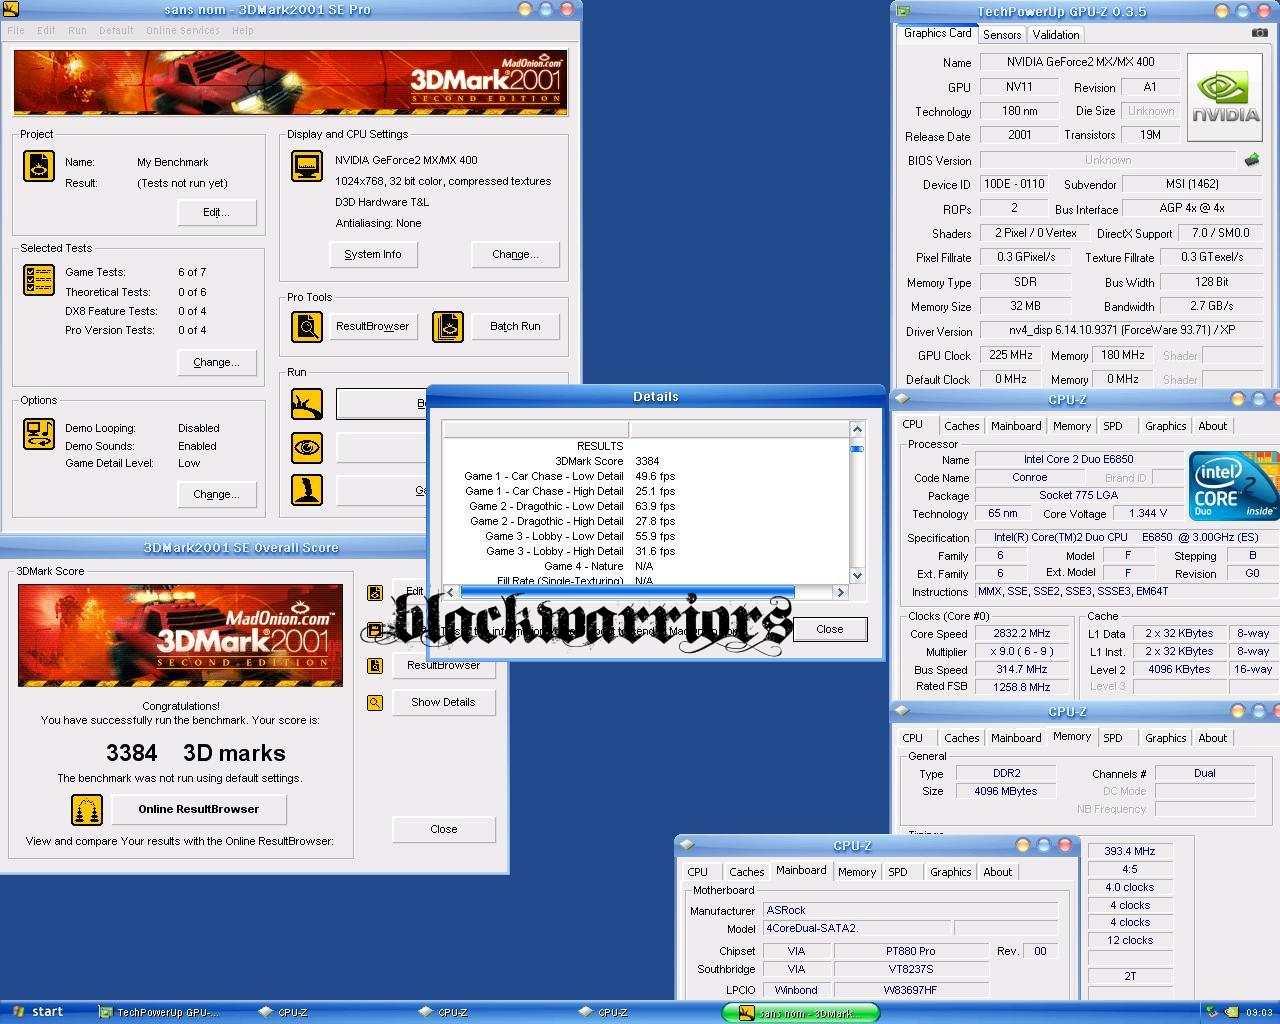Click the small icon beside Overall Score Edit button
Screen dimensions: 1280x1024
[x=375, y=592]
